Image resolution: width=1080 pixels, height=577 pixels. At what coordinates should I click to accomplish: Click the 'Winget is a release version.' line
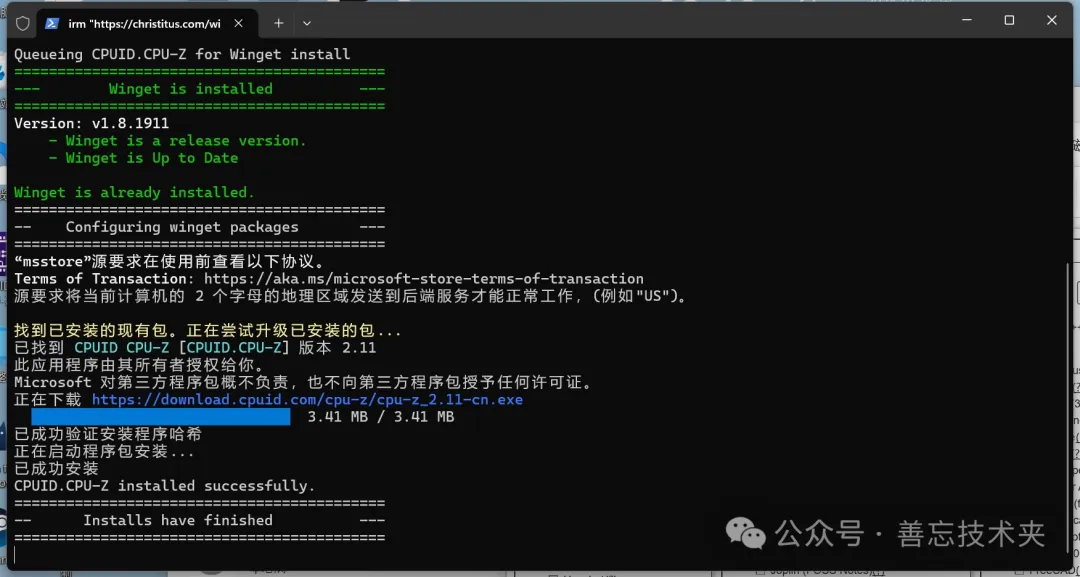[177, 140]
